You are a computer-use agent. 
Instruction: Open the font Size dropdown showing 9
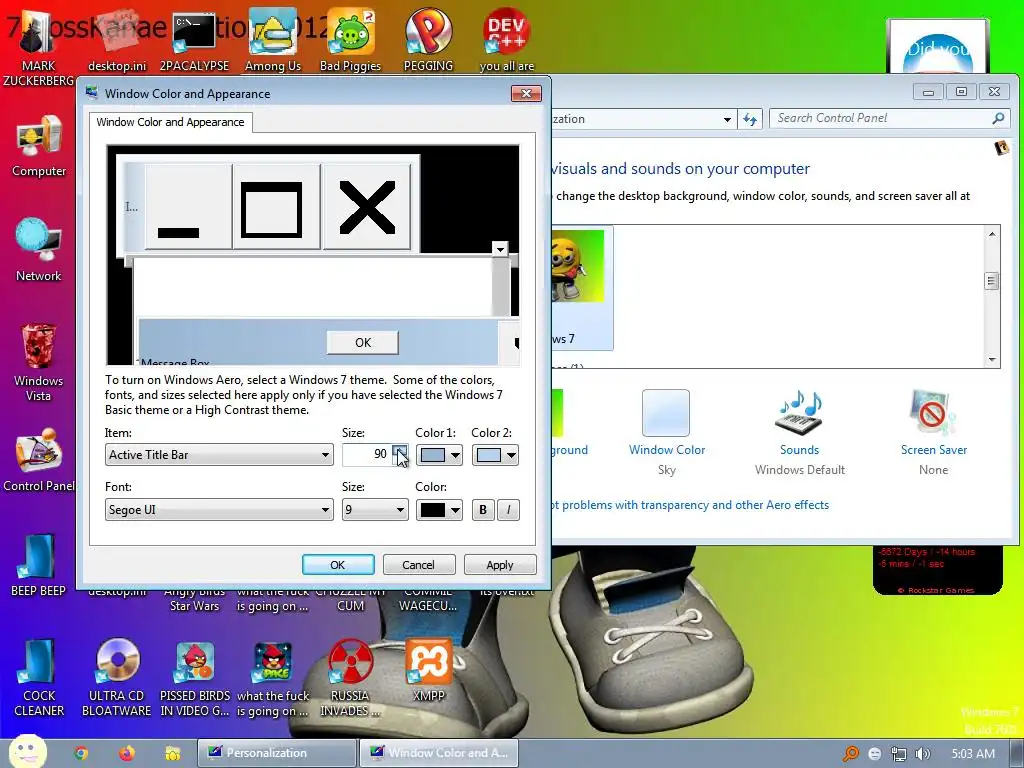pos(375,509)
